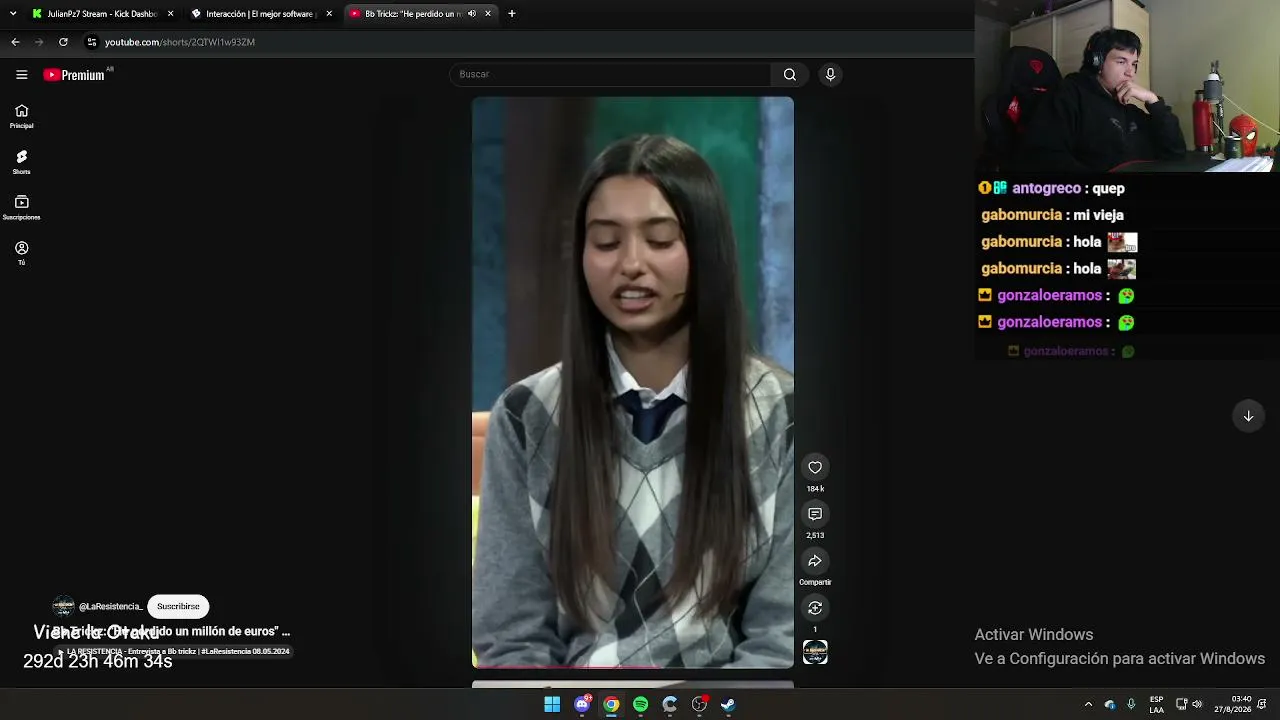Jump to latest chat with down arrow
The image size is (1280, 720).
click(x=1248, y=416)
